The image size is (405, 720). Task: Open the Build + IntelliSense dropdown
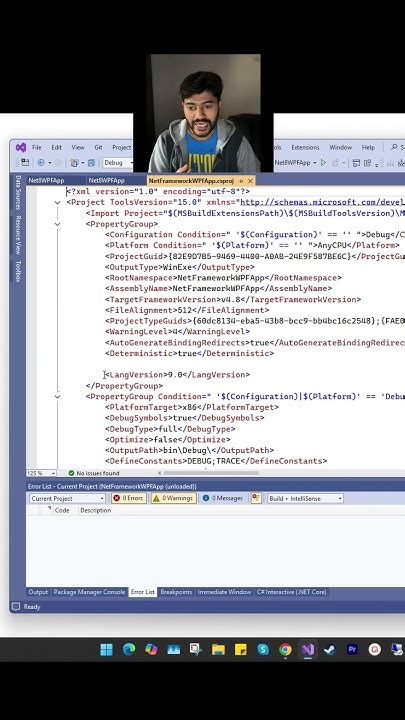click(305, 498)
